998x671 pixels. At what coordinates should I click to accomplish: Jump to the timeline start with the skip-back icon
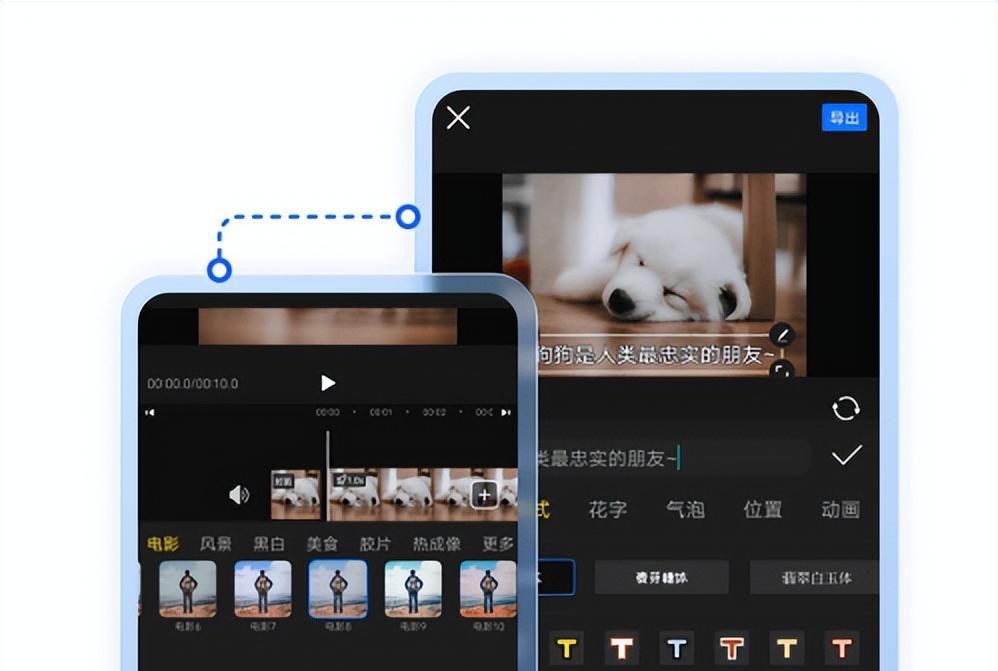click(x=150, y=413)
